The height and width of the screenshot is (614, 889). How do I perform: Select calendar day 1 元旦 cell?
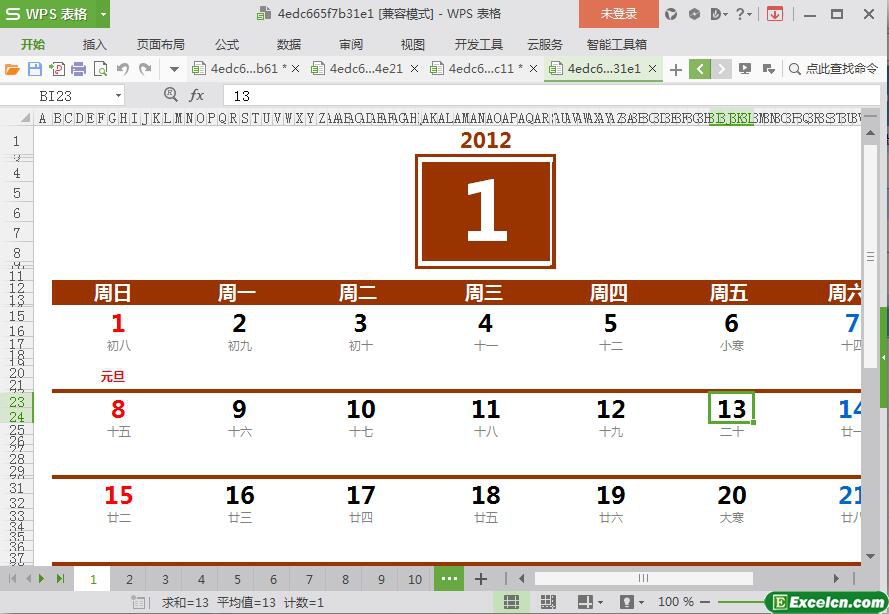click(117, 323)
